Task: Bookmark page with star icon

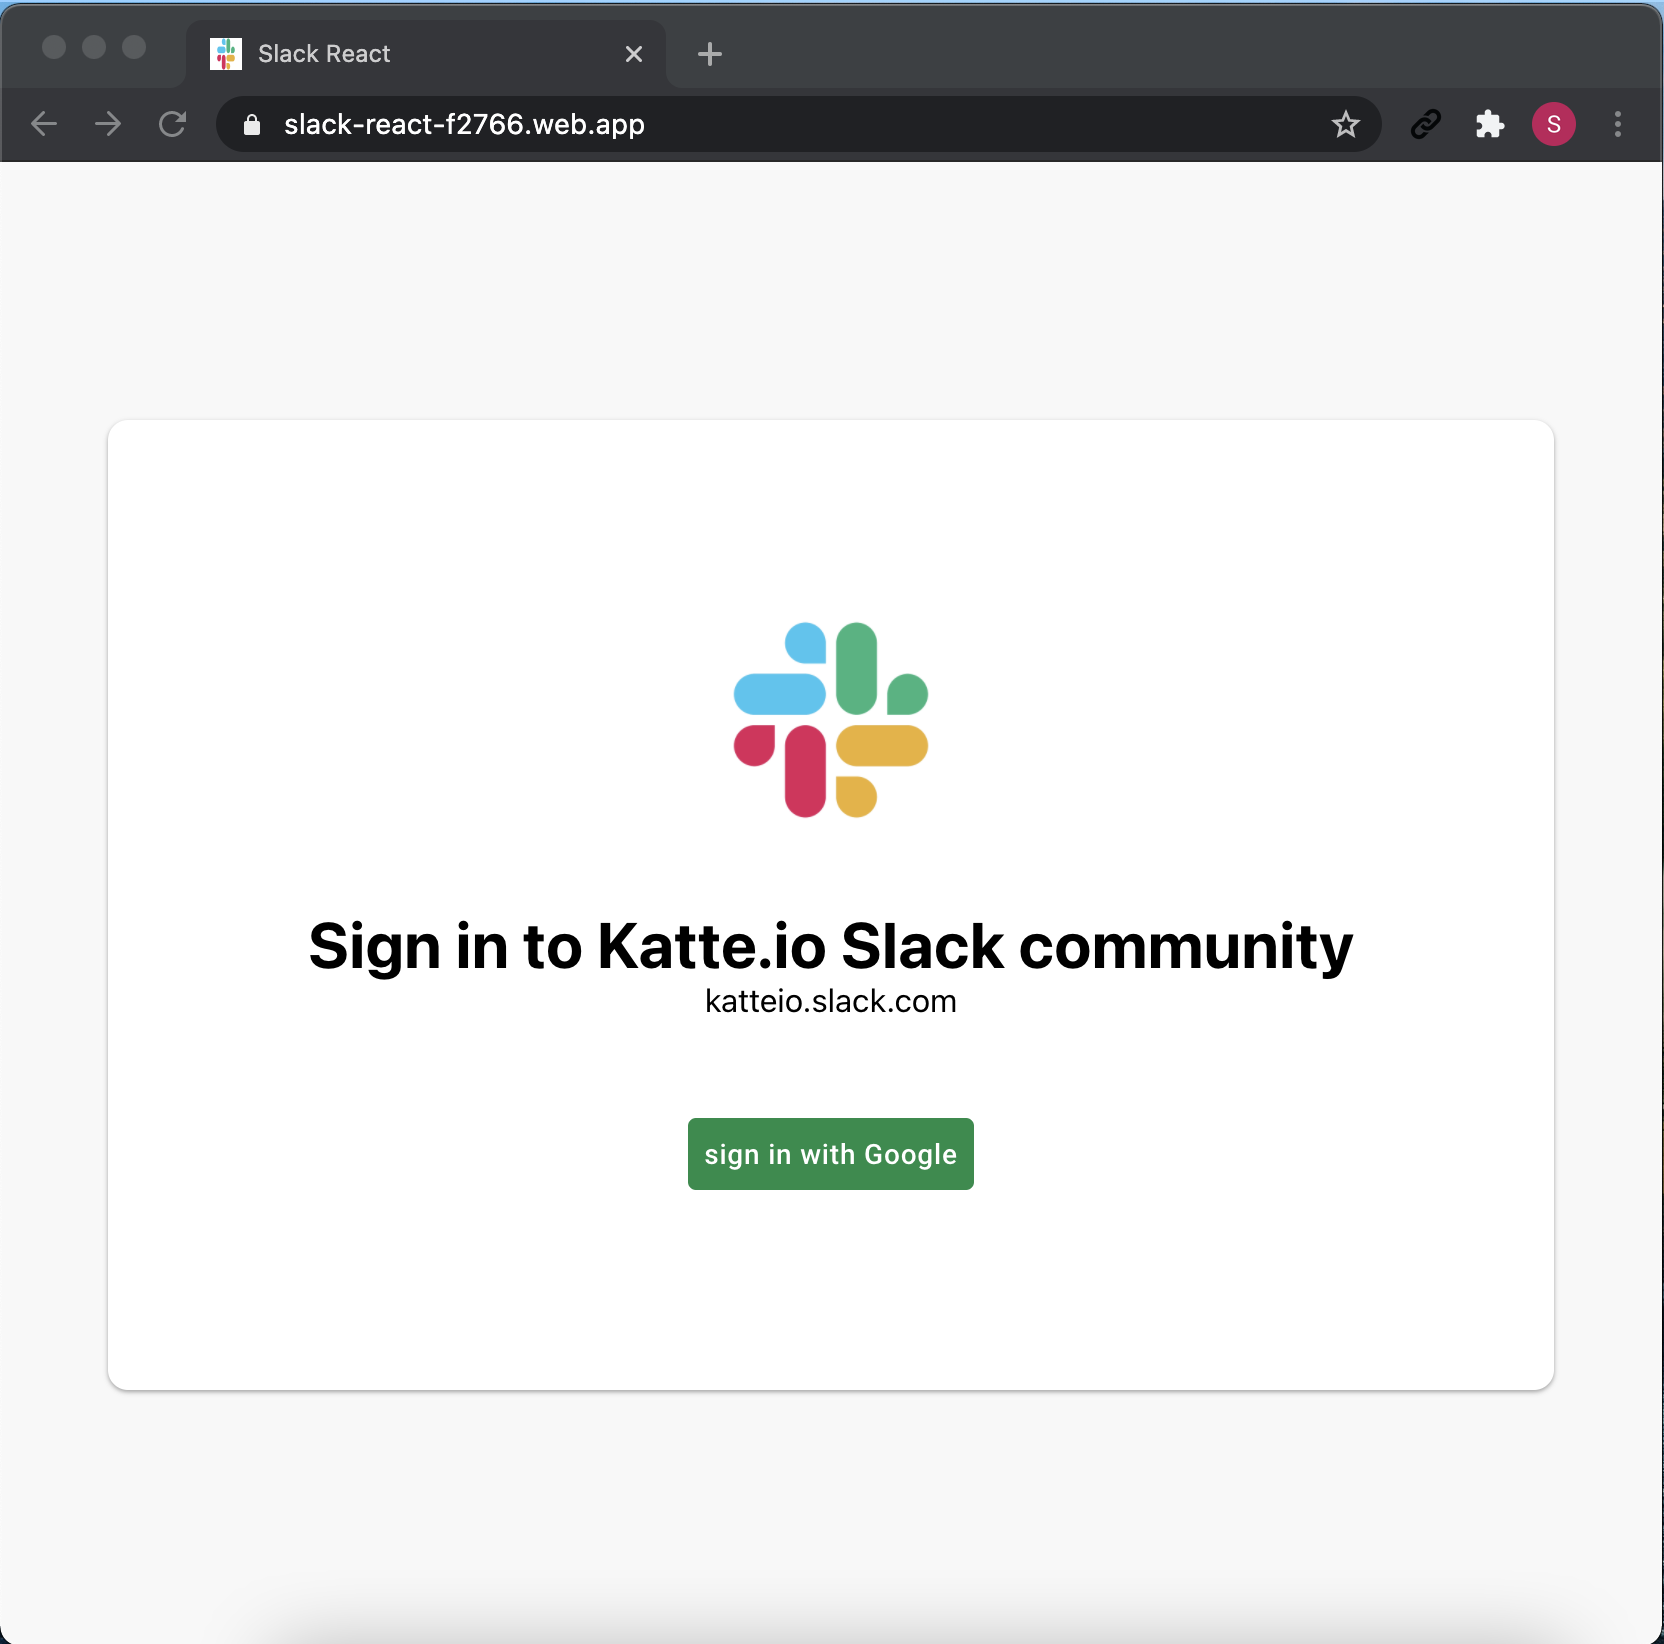Action: click(1346, 124)
